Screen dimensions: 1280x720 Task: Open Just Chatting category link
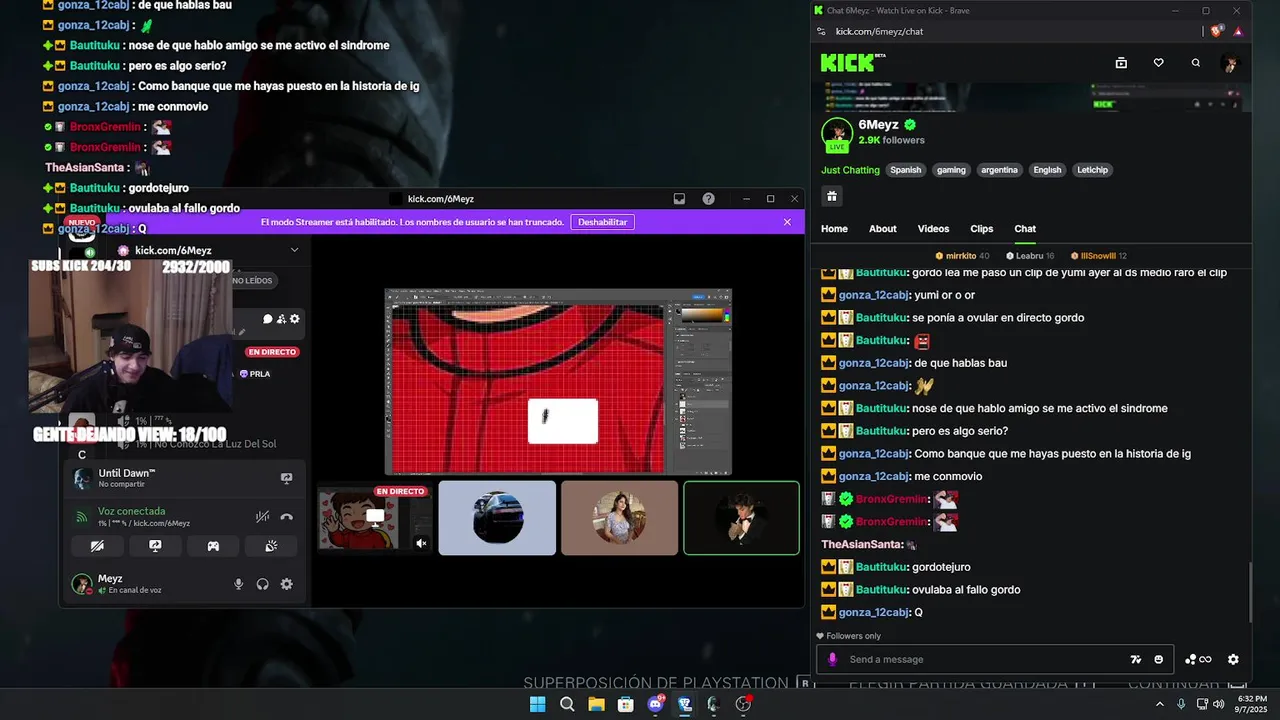pyautogui.click(x=851, y=170)
